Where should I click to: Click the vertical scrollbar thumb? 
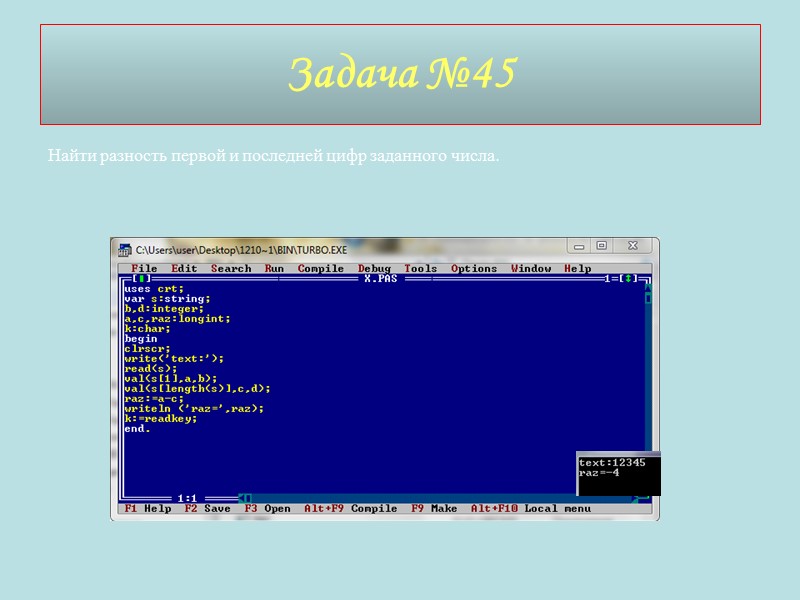[x=648, y=298]
